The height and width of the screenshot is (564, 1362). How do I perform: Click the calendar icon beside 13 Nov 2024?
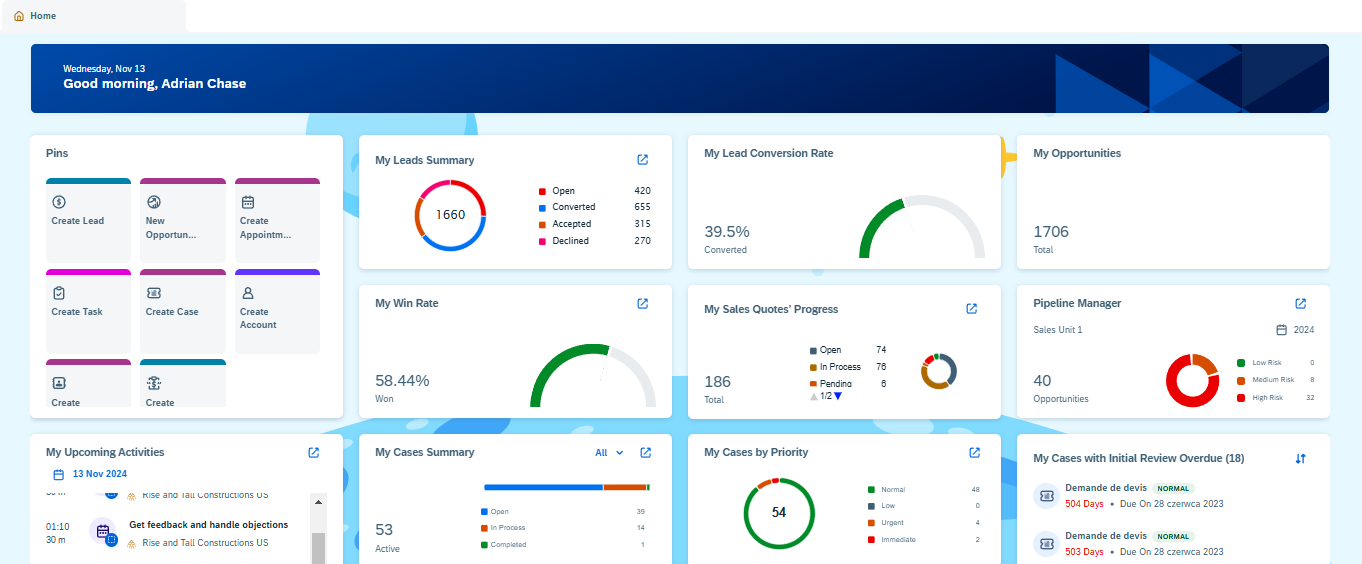tap(59, 474)
